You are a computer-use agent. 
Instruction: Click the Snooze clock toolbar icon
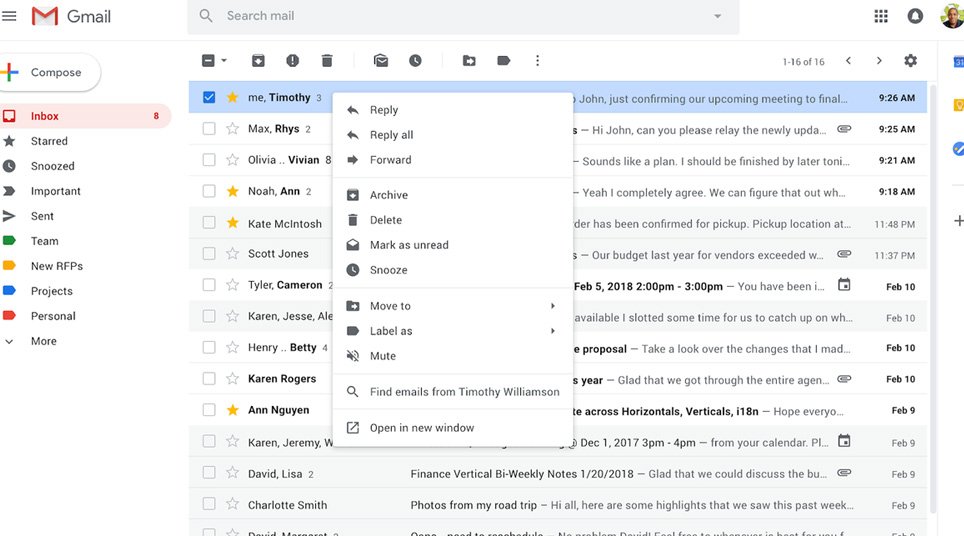[x=415, y=61]
